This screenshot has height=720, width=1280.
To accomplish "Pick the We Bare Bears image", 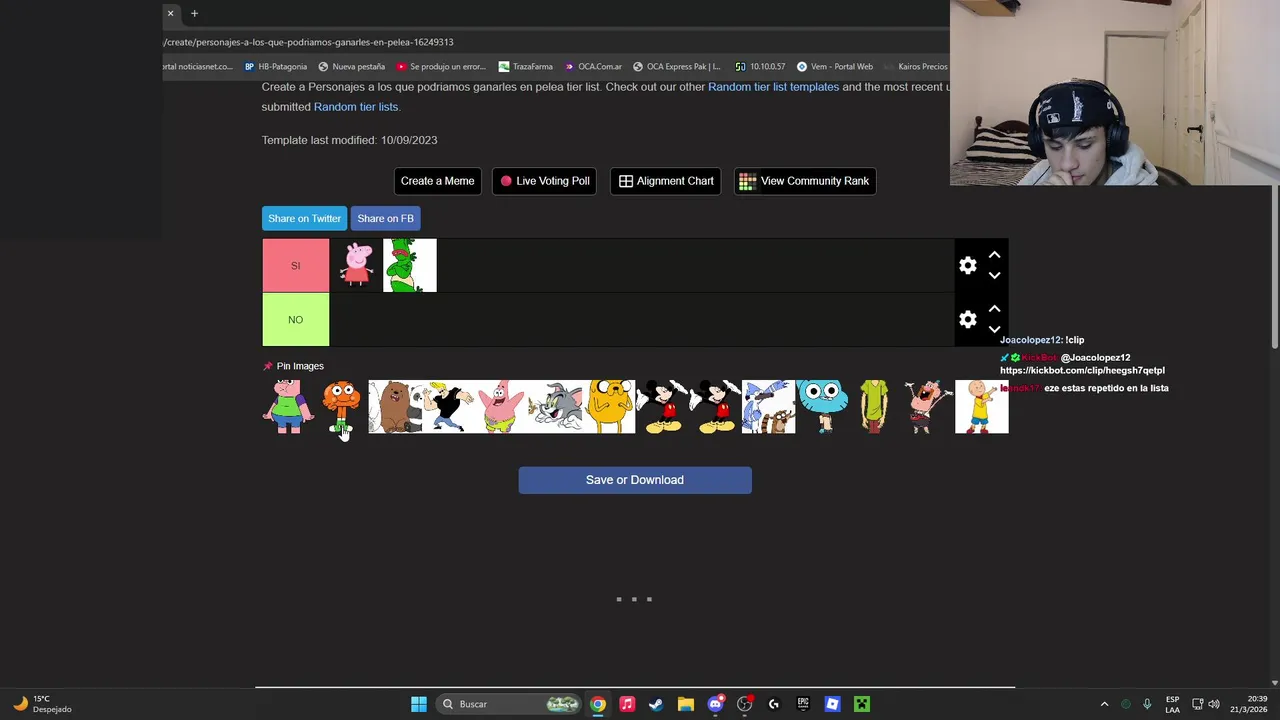I will click(395, 406).
